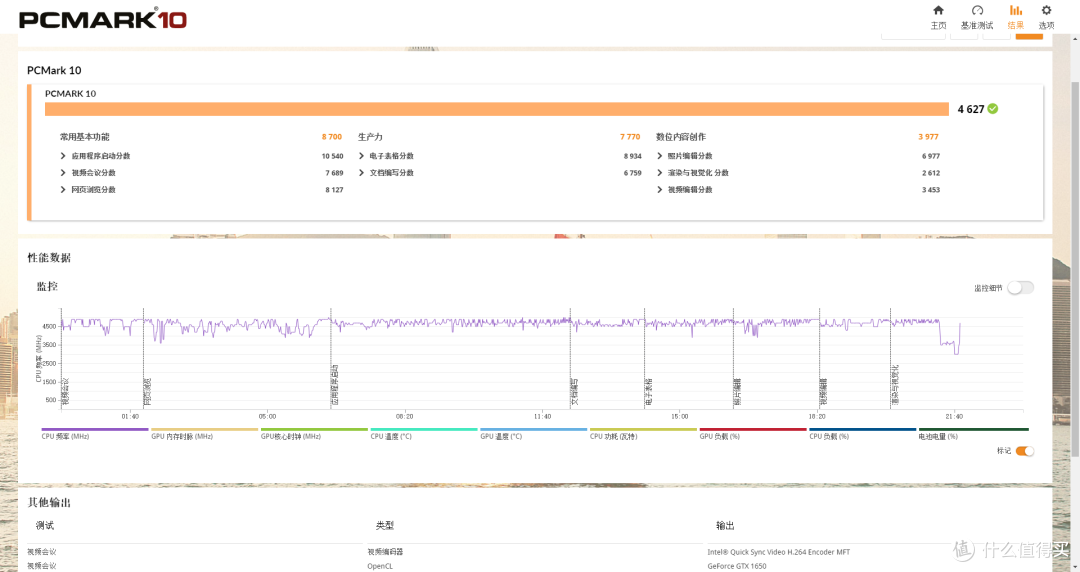Image resolution: width=1080 pixels, height=572 pixels.
Task: Expand the 网页浏览分数 row
Action: [x=88, y=190]
